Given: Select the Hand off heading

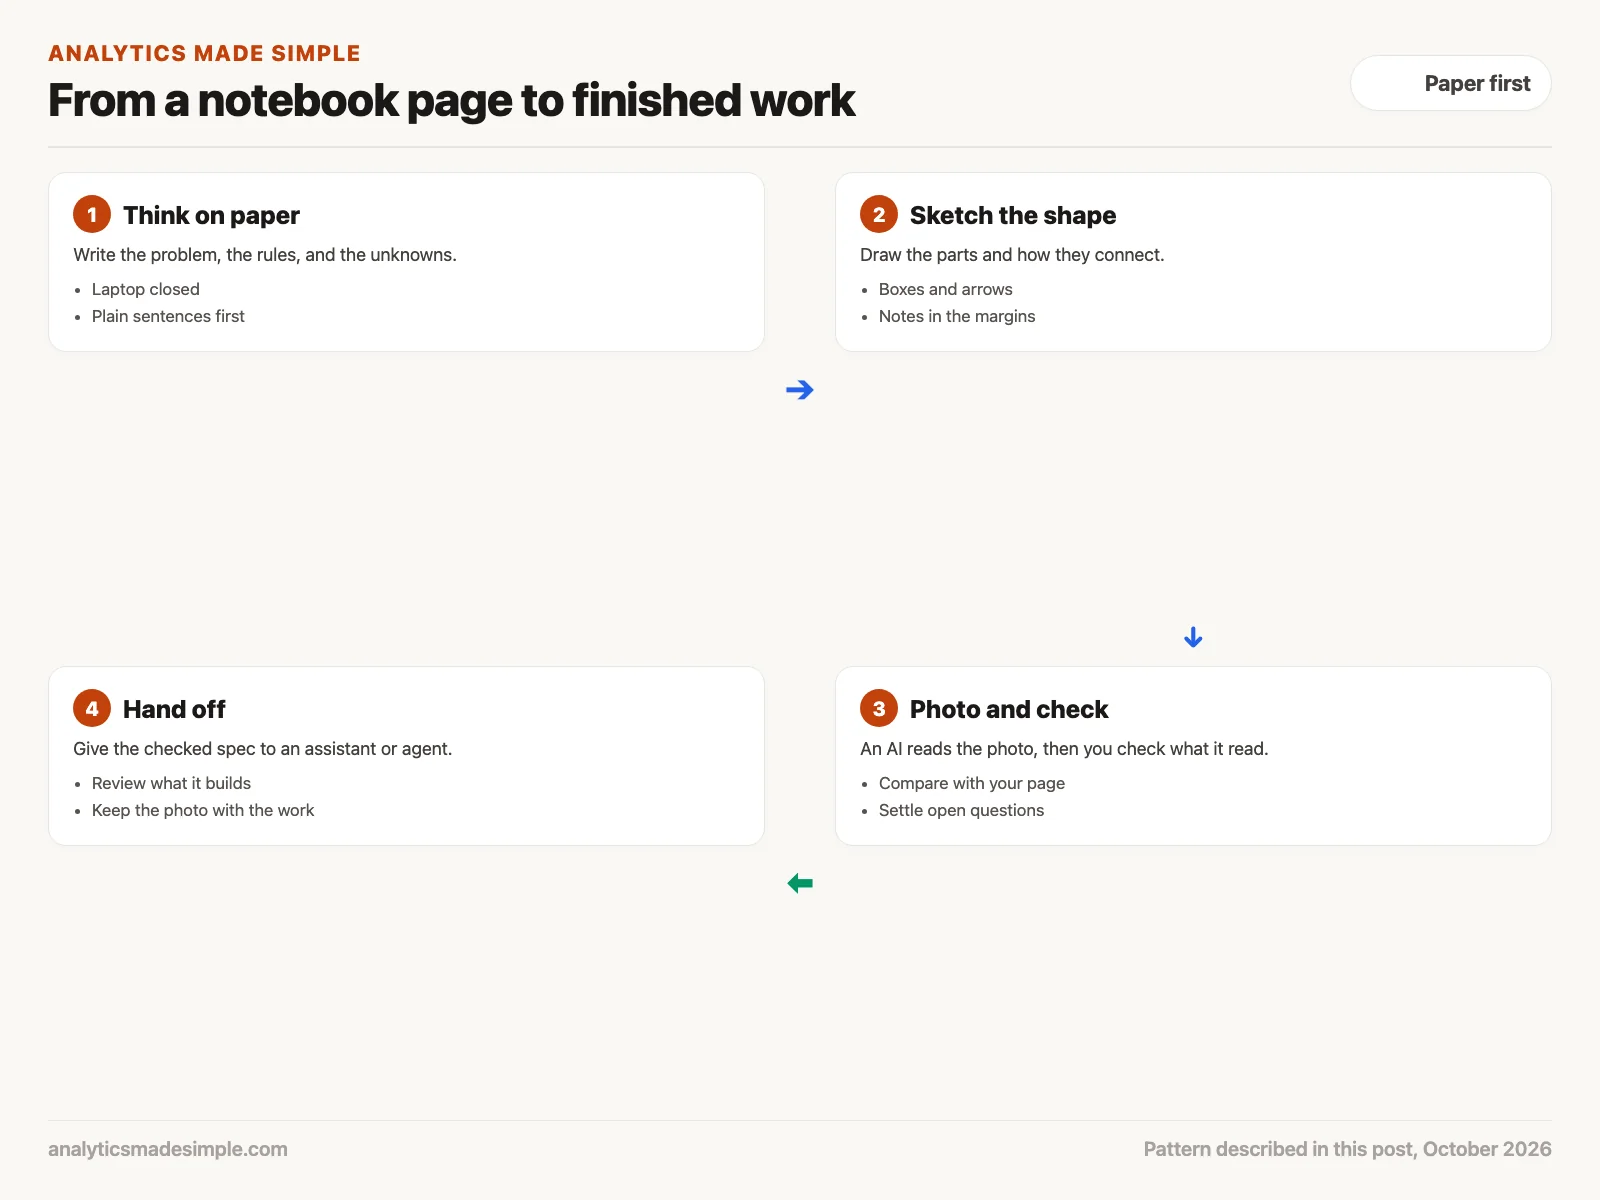Looking at the screenshot, I should (x=174, y=709).
